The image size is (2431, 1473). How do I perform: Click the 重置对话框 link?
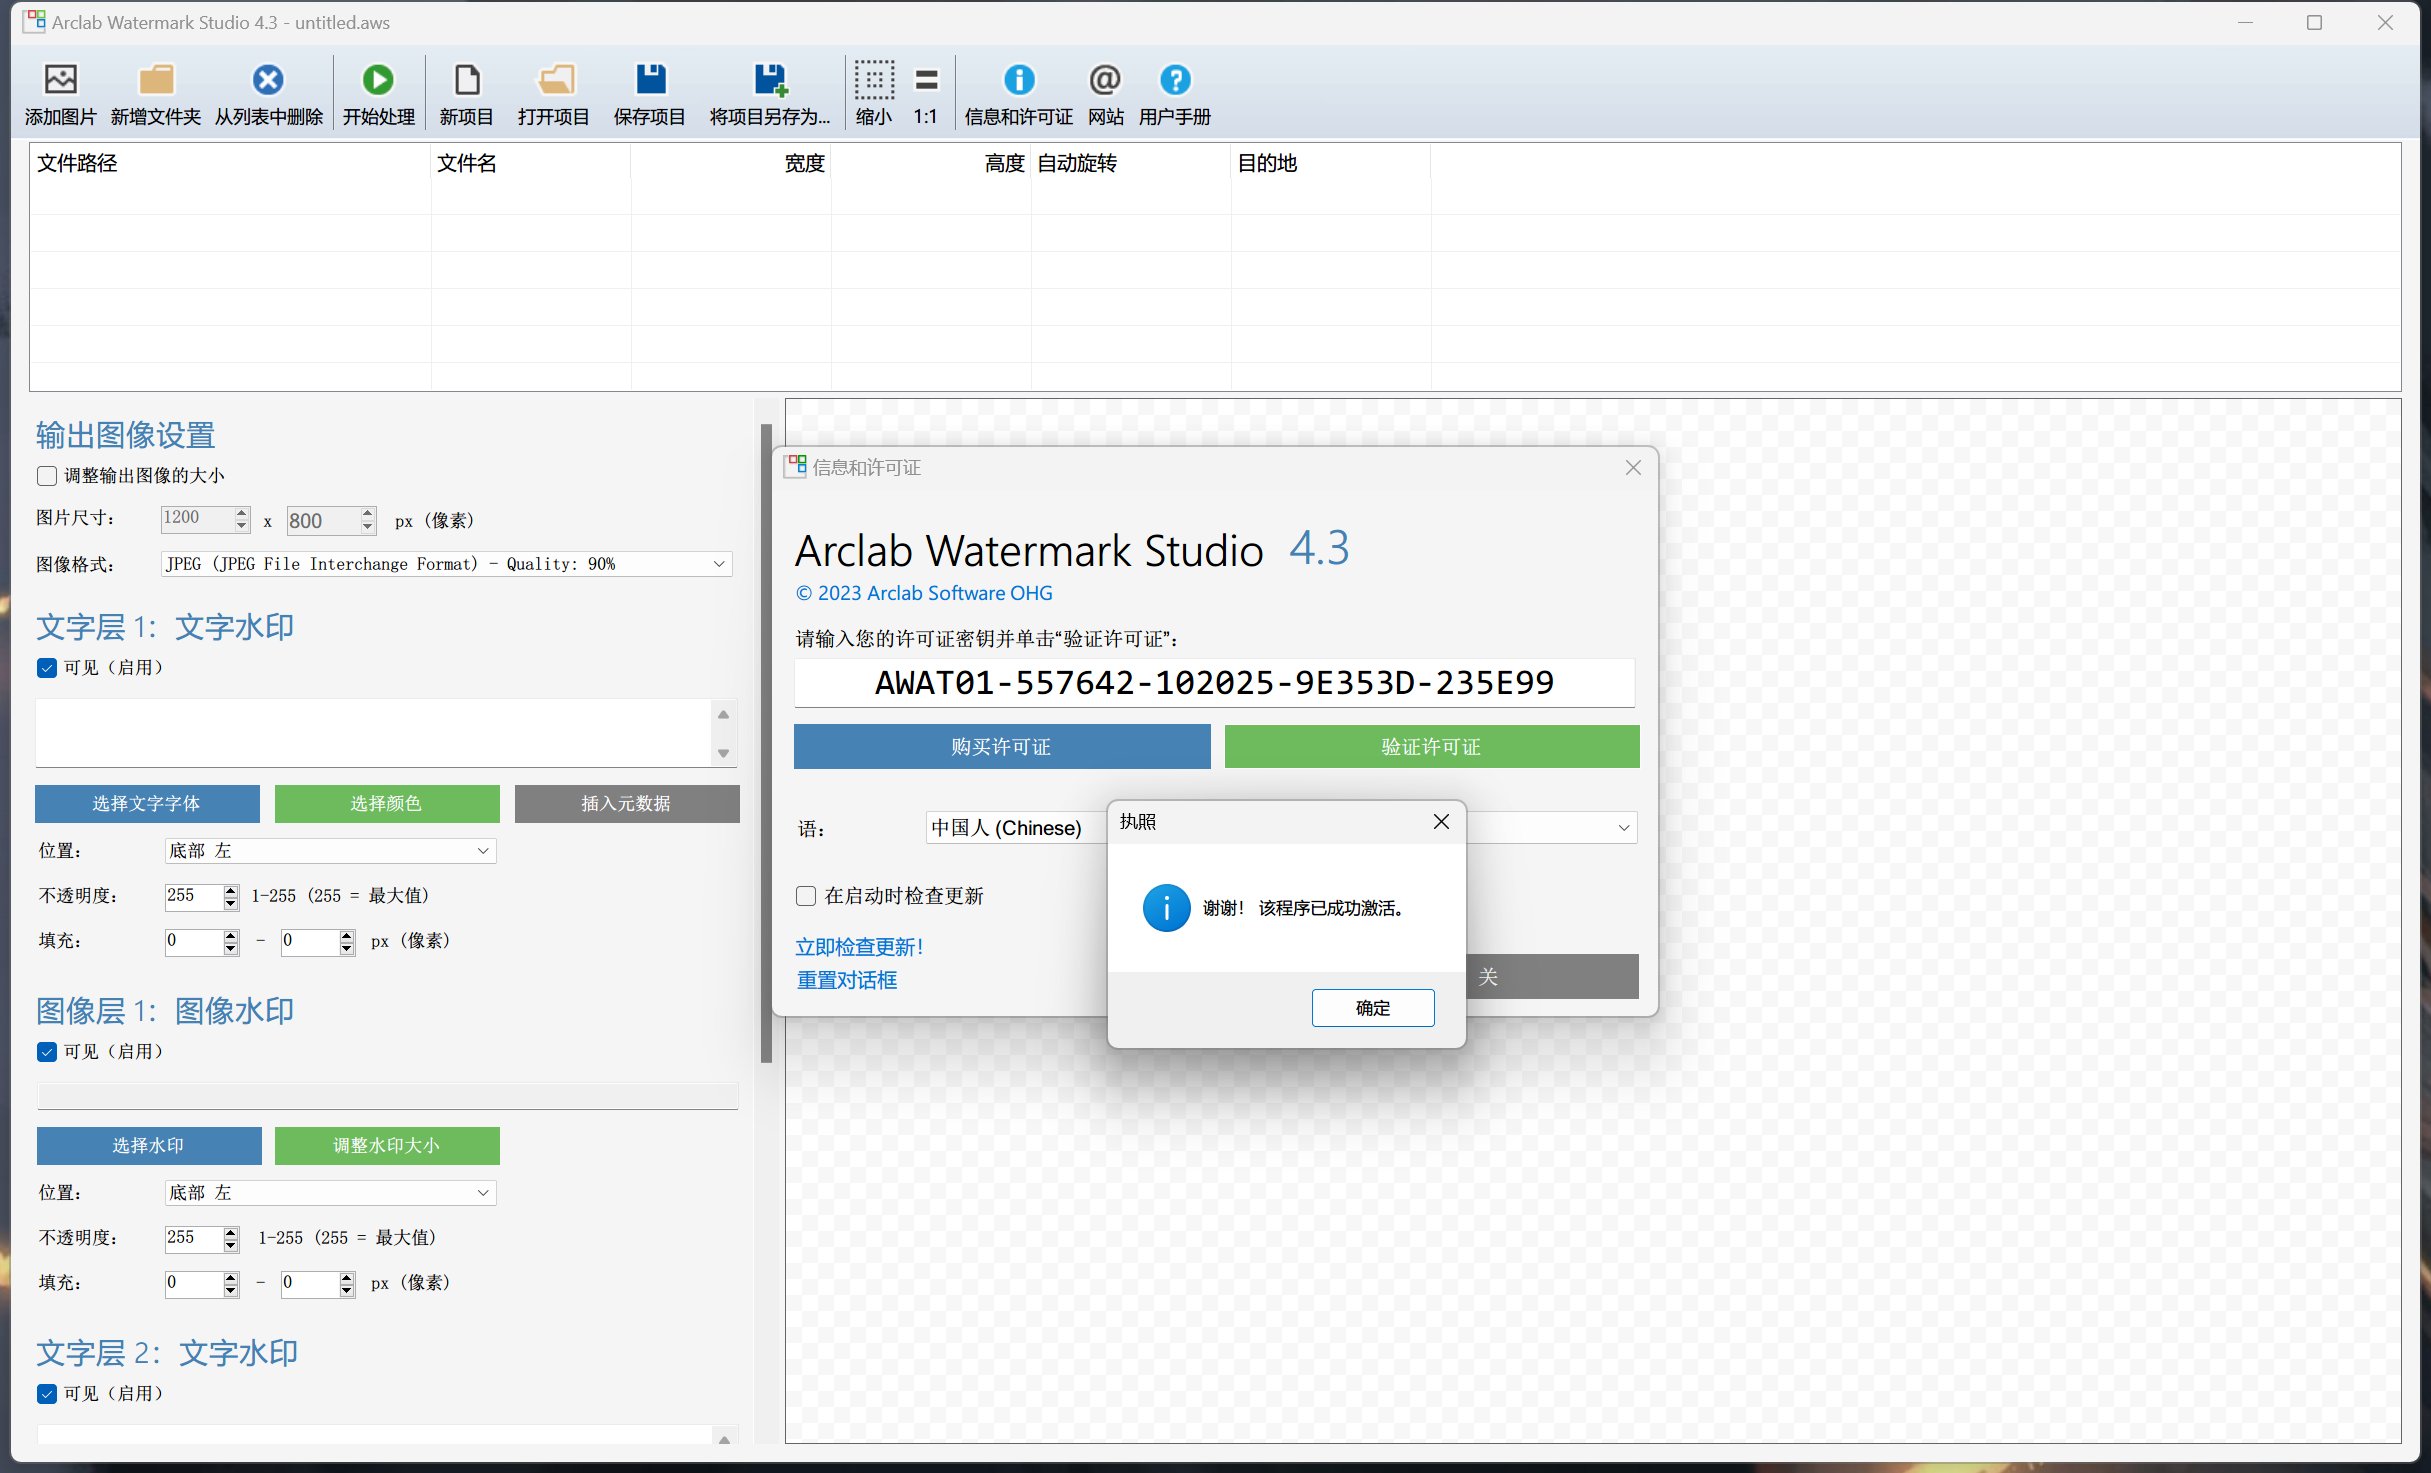[x=846, y=980]
